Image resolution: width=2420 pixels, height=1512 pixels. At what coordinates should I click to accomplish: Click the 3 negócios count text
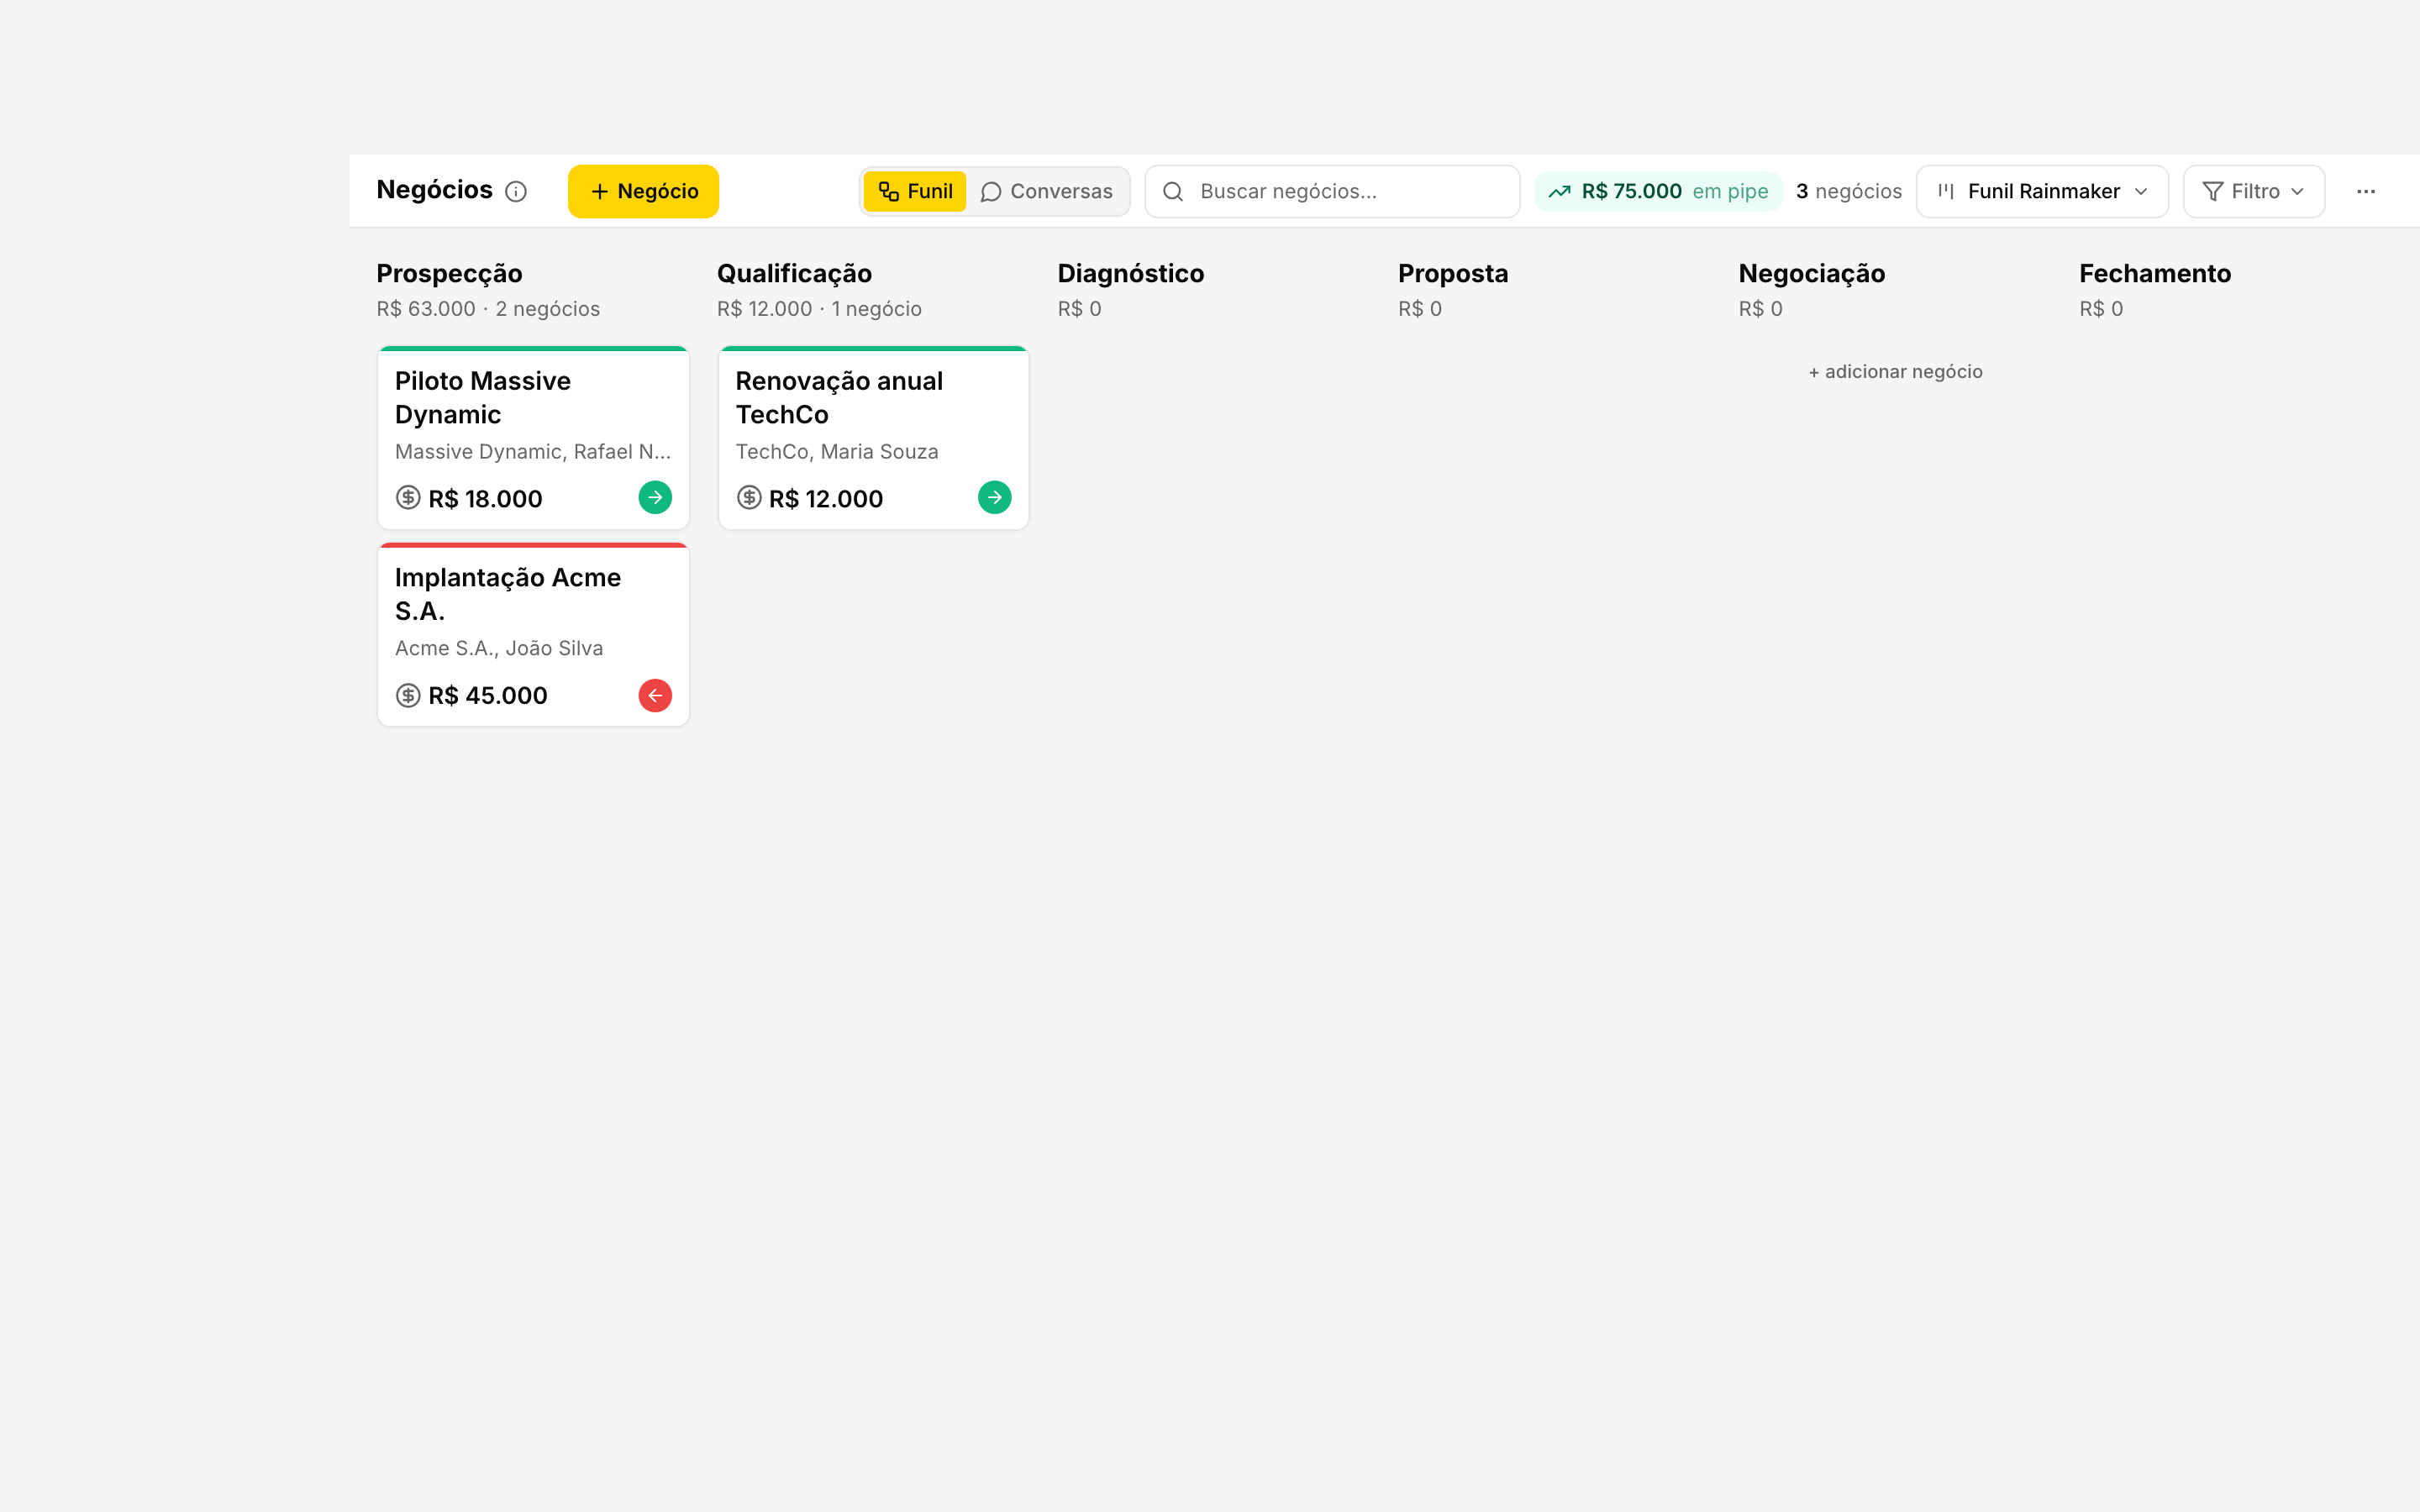1848,191
